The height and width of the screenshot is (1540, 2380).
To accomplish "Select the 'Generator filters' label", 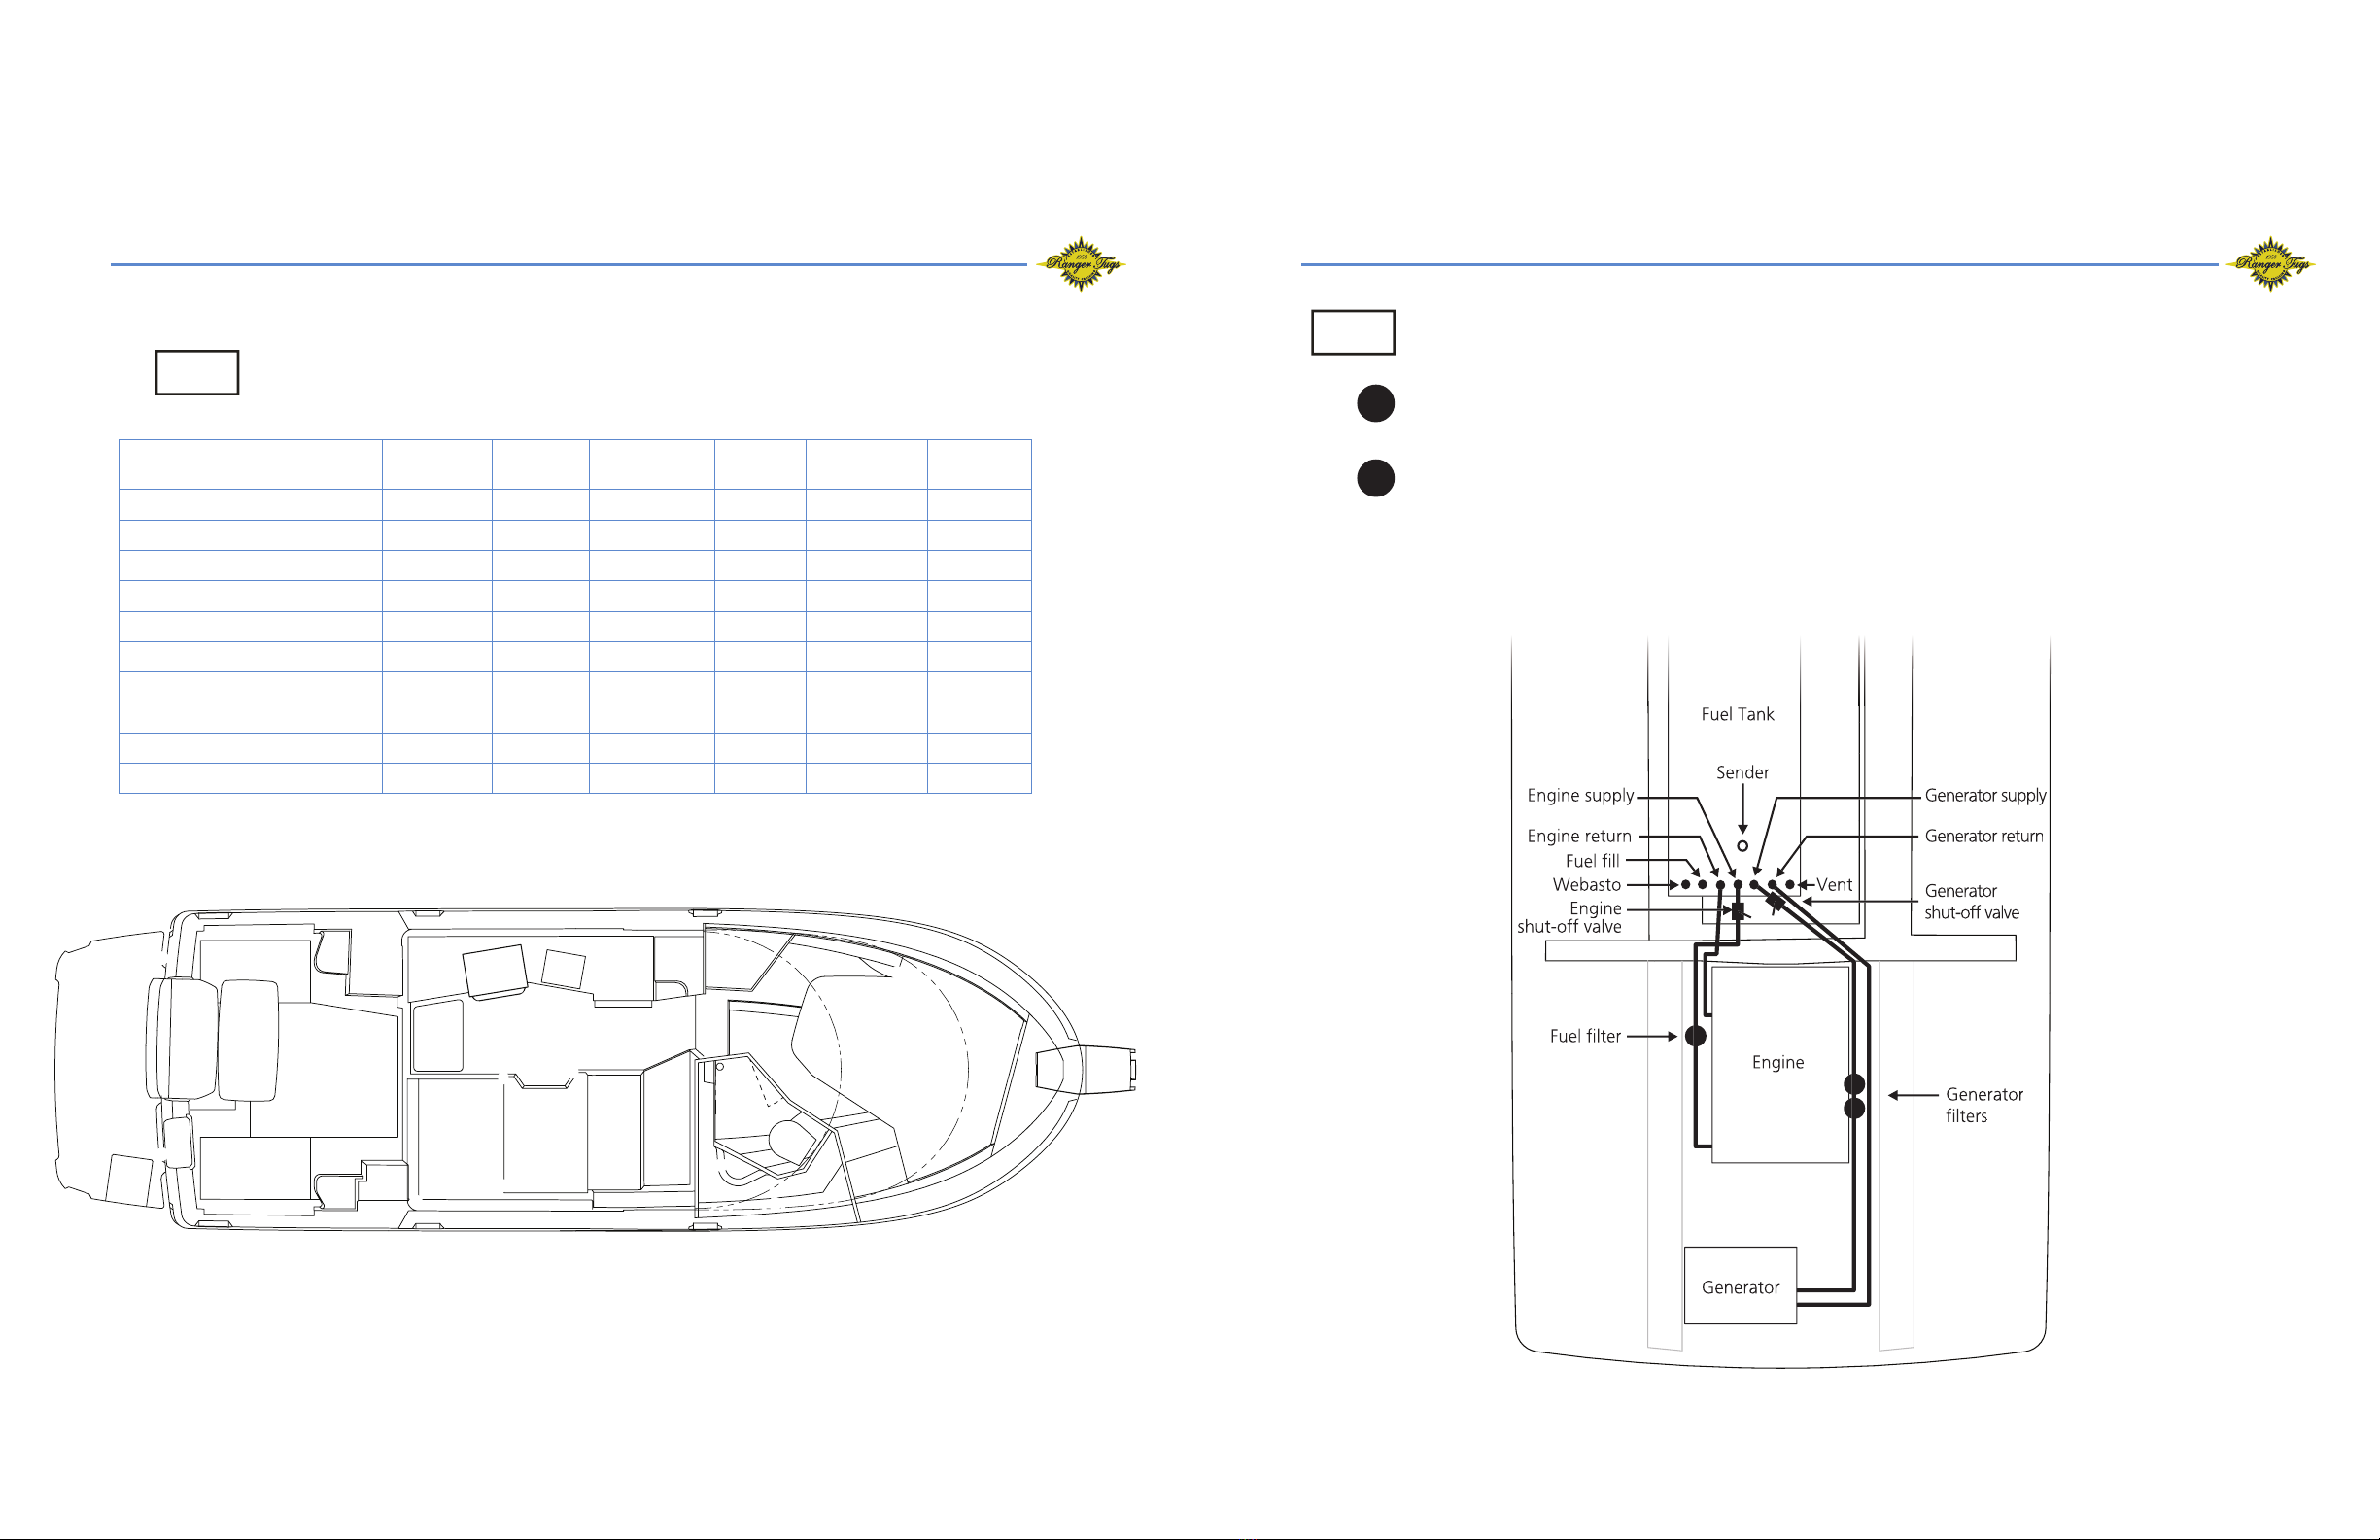I will [x=1984, y=1105].
